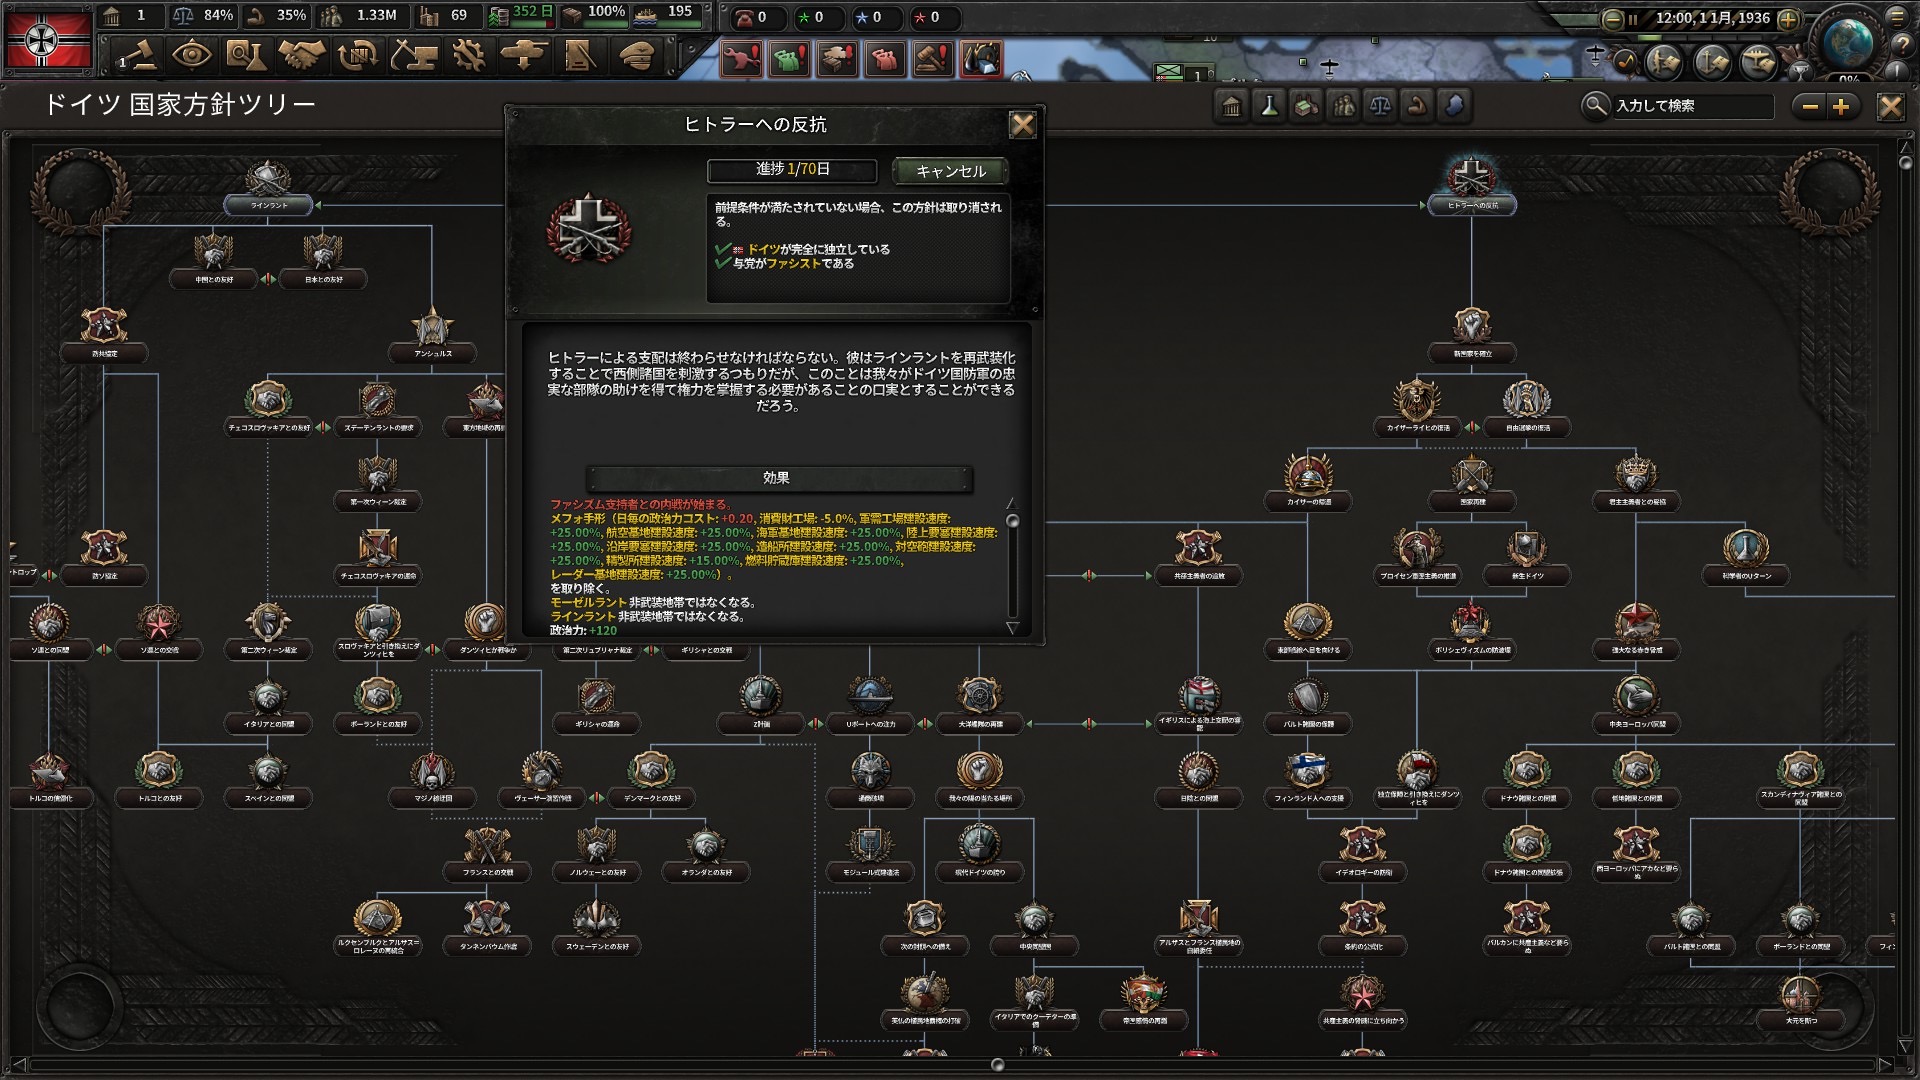Image resolution: width=1920 pixels, height=1080 pixels.
Task: Click the crate supply alert icon
Action: [837, 60]
